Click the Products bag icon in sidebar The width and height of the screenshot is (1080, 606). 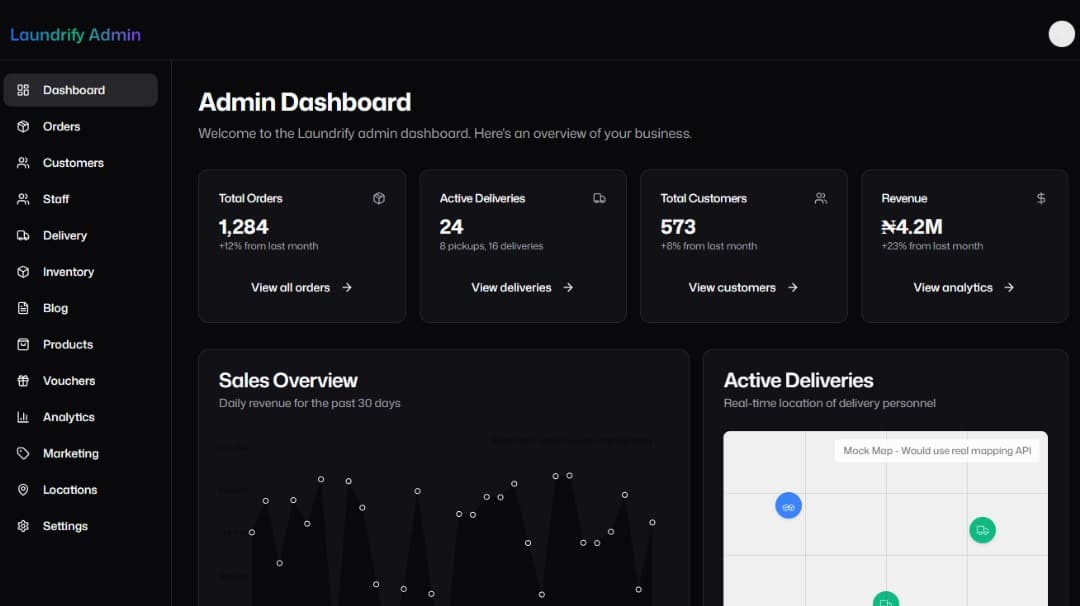(x=23, y=344)
